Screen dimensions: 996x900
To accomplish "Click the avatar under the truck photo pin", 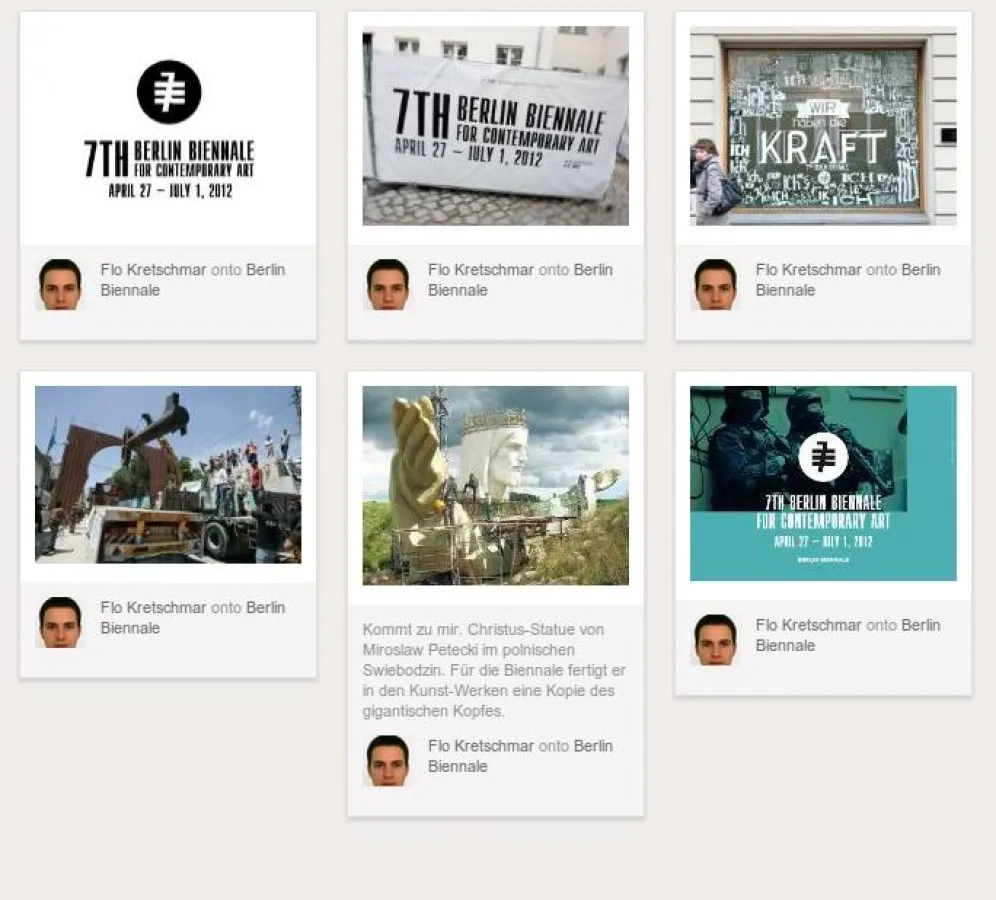I will click(x=60, y=622).
